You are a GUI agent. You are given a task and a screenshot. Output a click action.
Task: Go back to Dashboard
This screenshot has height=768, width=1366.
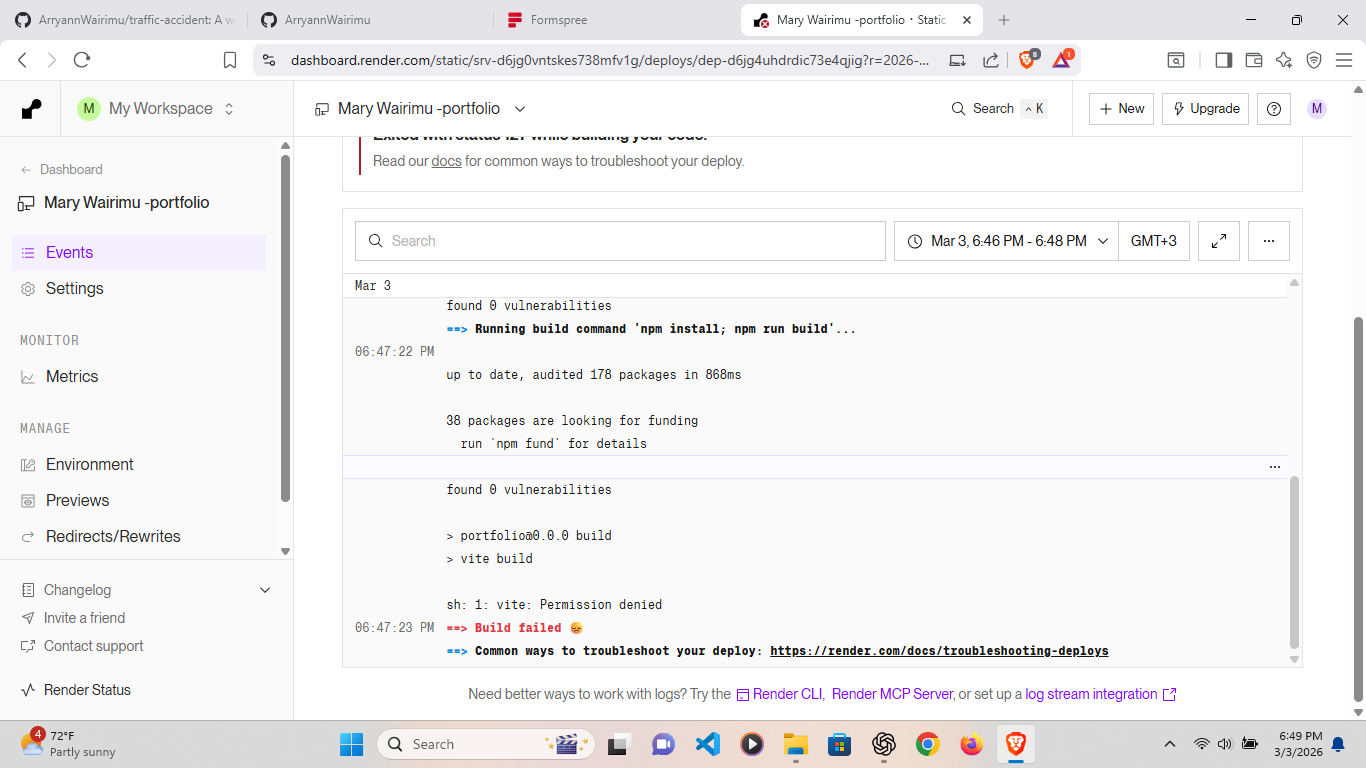62,170
